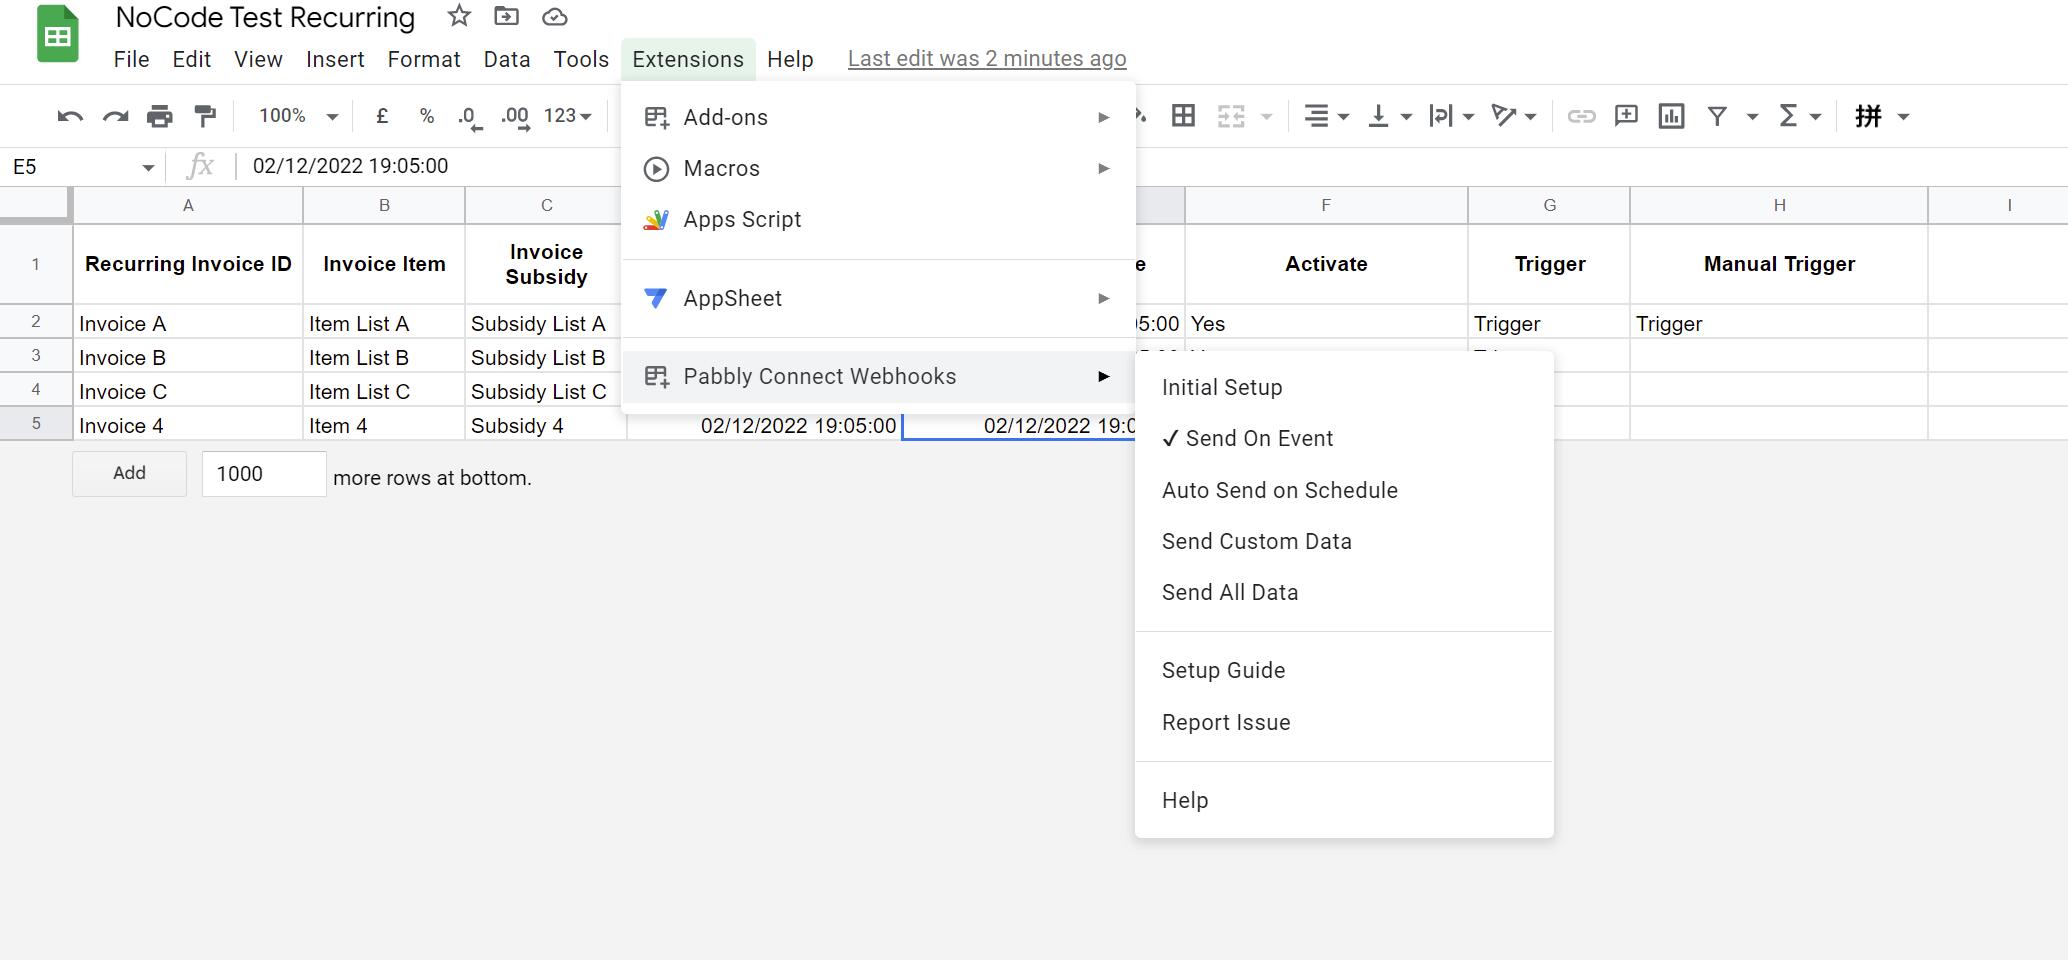This screenshot has width=2068, height=960.
Task: Close the open Extensions menu
Action: [x=688, y=59]
